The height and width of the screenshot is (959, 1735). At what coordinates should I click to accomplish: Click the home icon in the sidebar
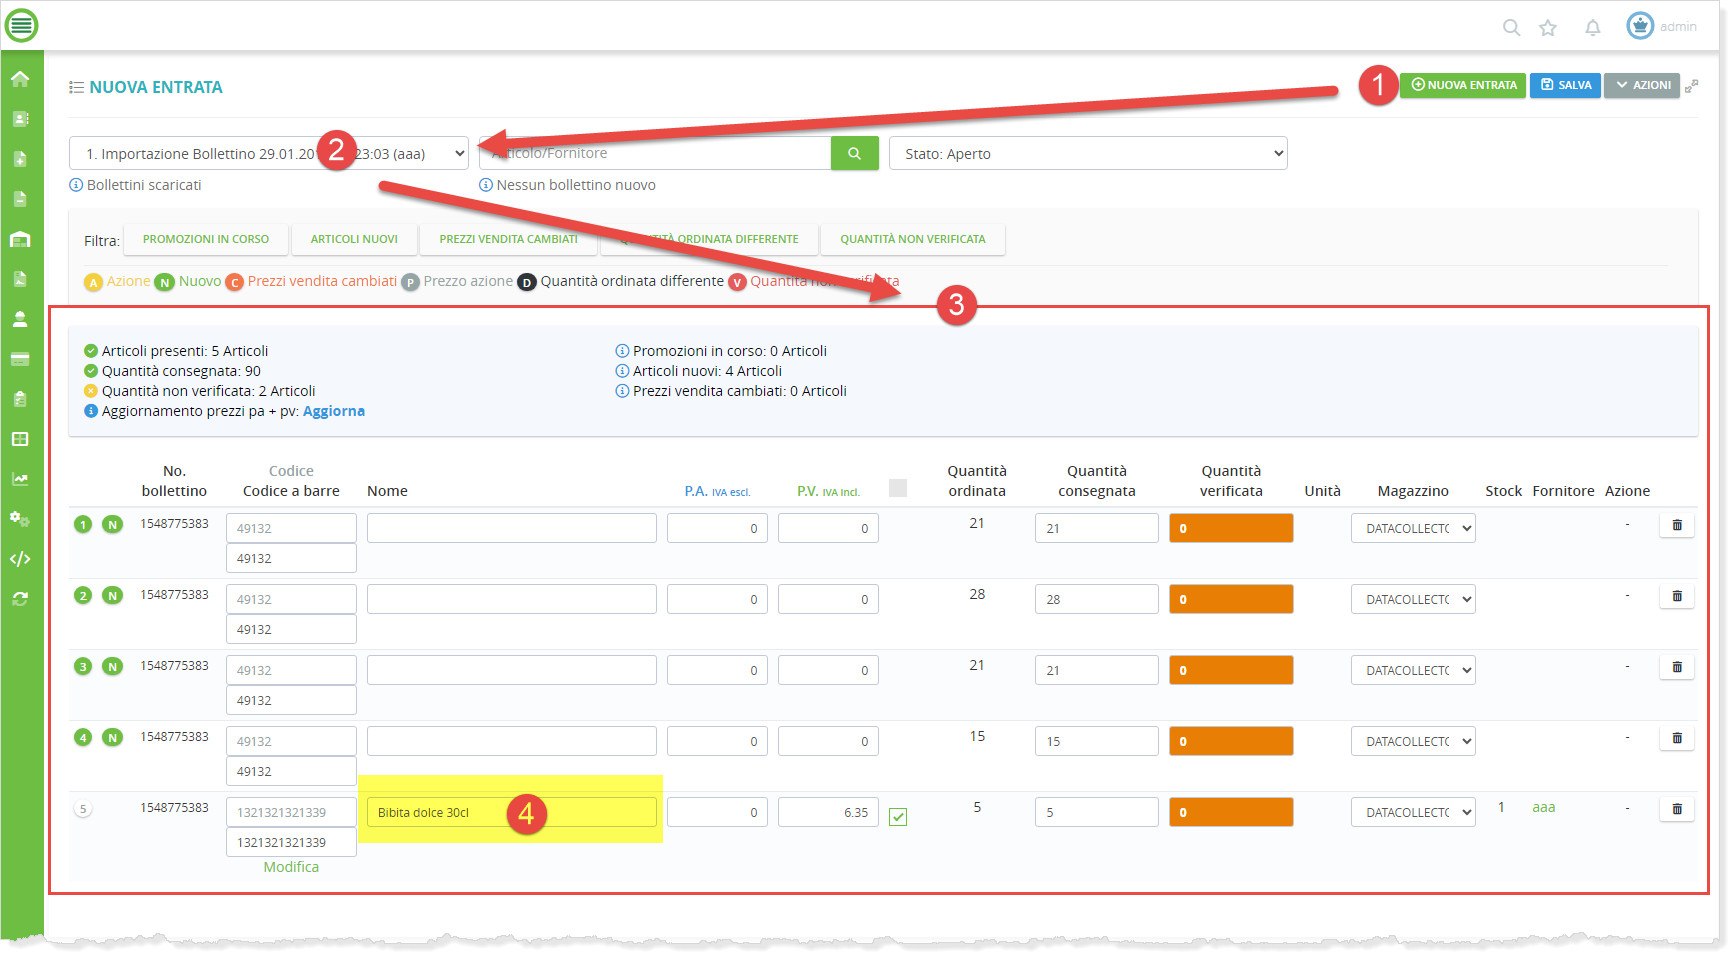click(x=20, y=79)
